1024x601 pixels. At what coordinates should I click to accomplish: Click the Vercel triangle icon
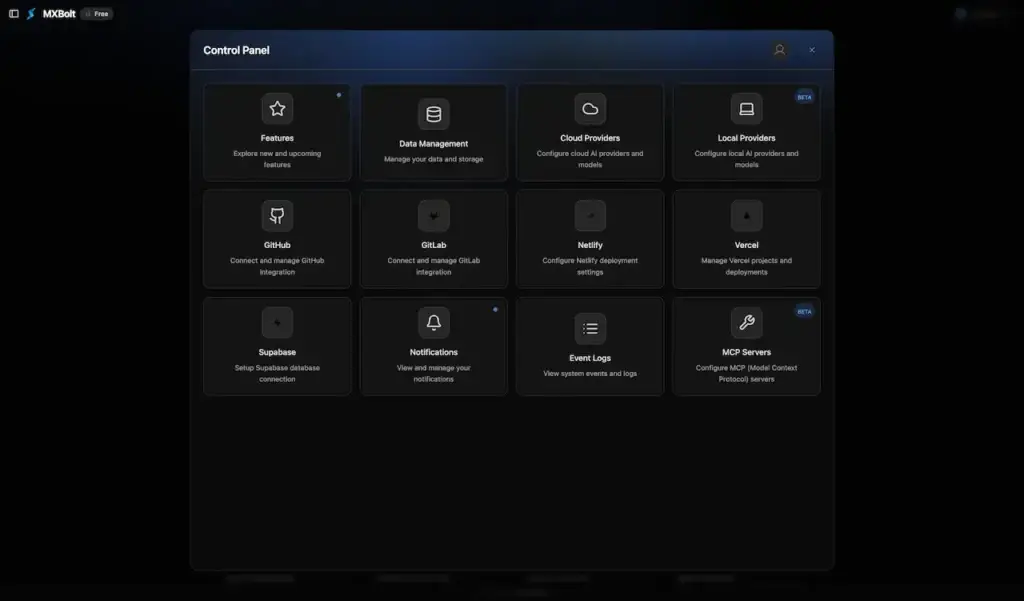(x=746, y=216)
